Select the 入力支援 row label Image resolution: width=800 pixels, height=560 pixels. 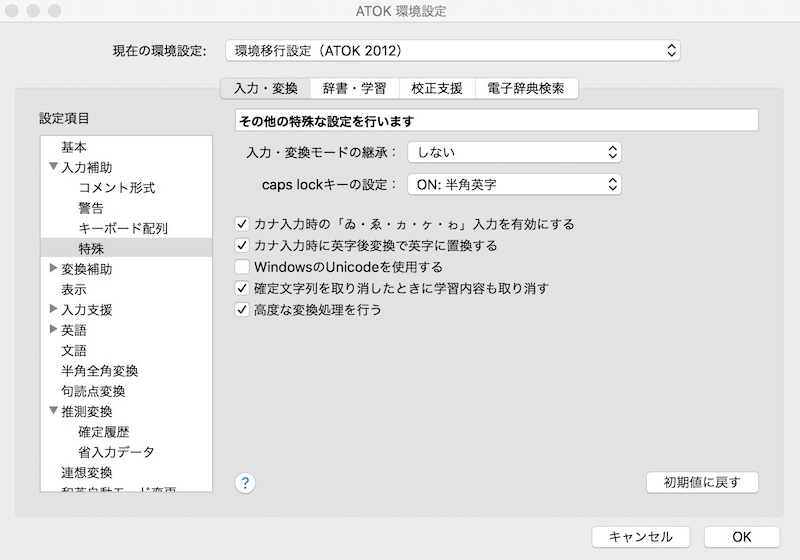tap(87, 310)
